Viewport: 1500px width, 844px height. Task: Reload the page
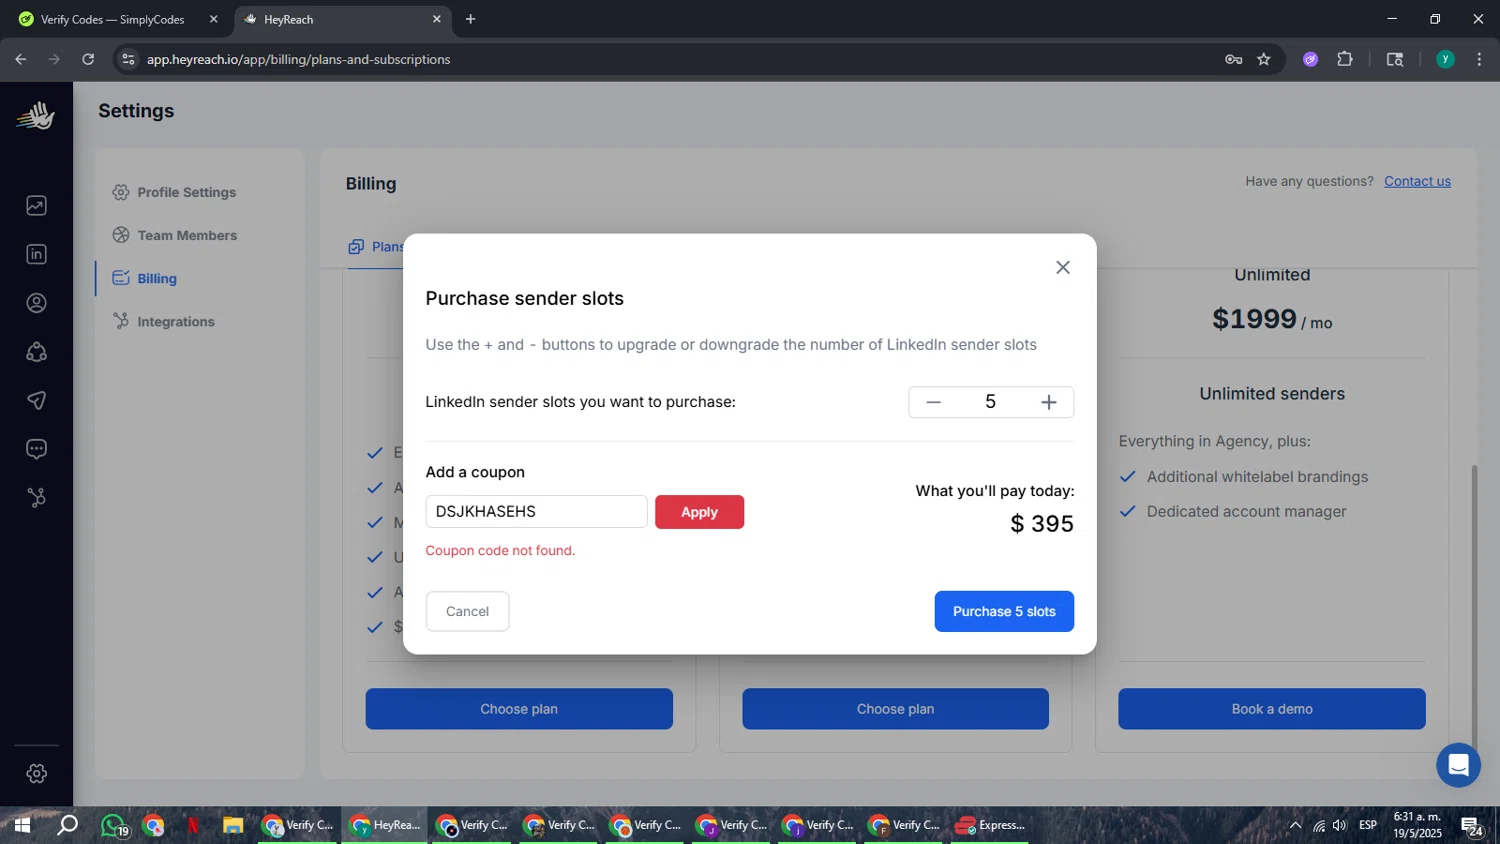(x=88, y=59)
